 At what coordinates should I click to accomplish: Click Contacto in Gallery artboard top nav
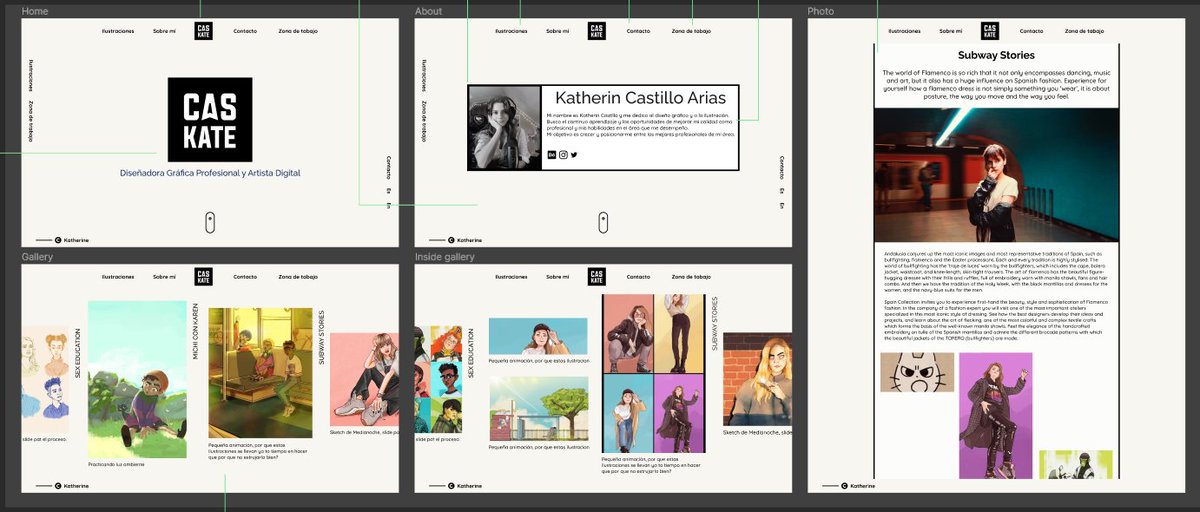245,277
